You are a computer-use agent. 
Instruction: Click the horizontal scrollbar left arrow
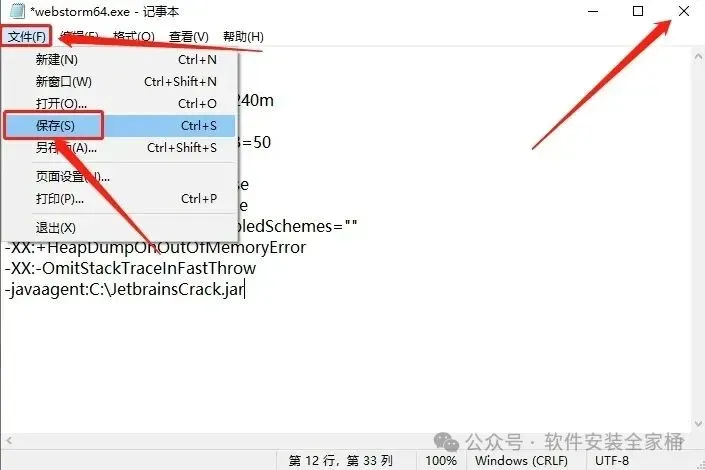(9, 441)
